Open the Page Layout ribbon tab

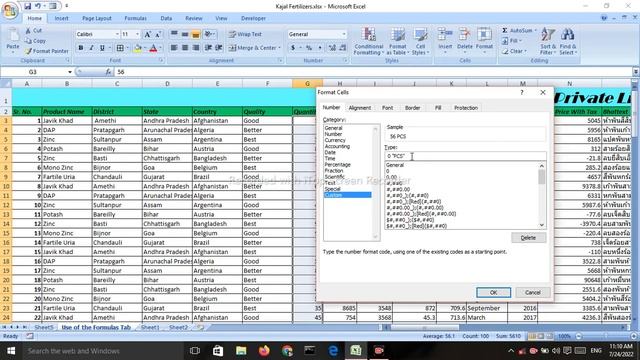coord(97,18)
